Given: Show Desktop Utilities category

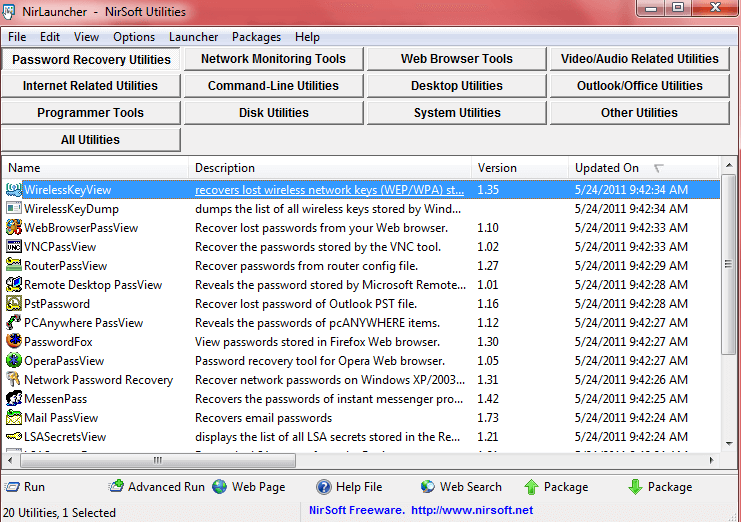Looking at the screenshot, I should (457, 86).
